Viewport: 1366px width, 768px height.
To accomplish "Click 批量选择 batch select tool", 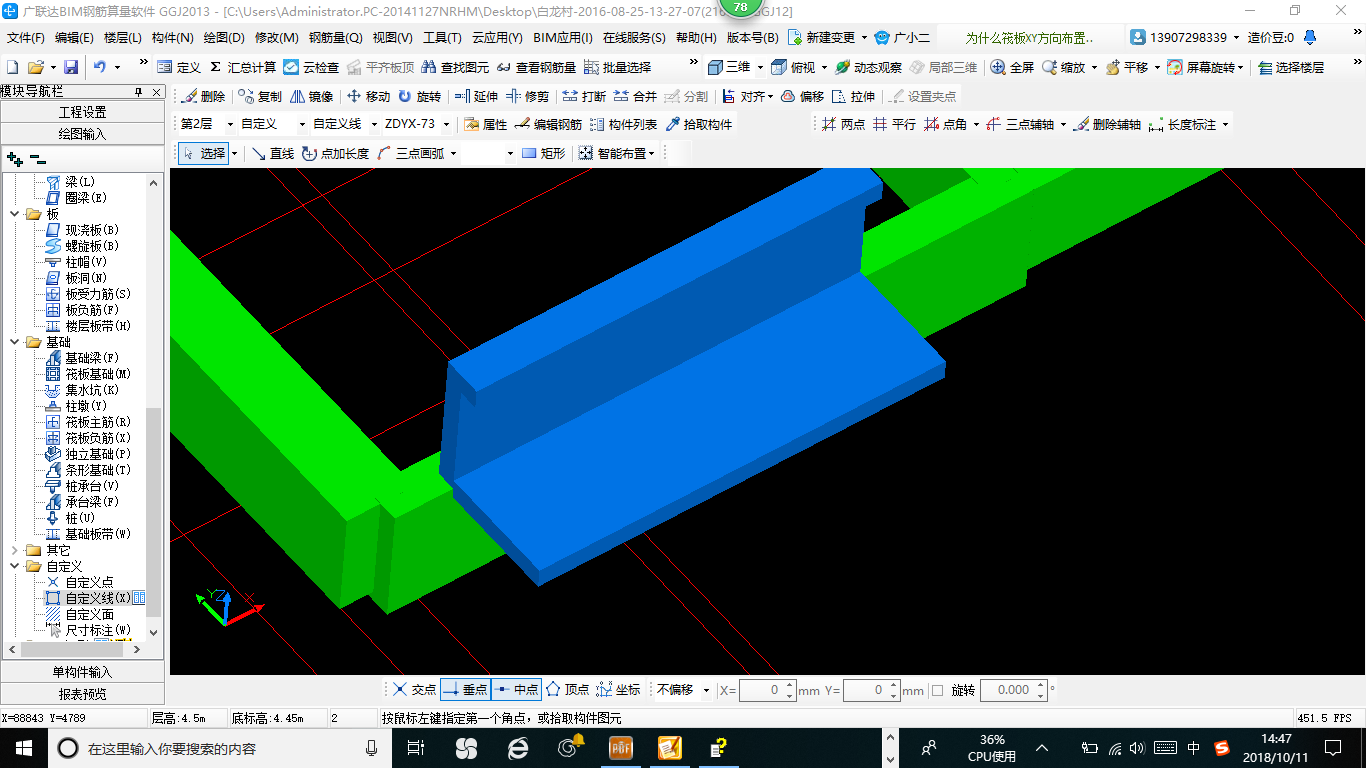I will coord(617,67).
